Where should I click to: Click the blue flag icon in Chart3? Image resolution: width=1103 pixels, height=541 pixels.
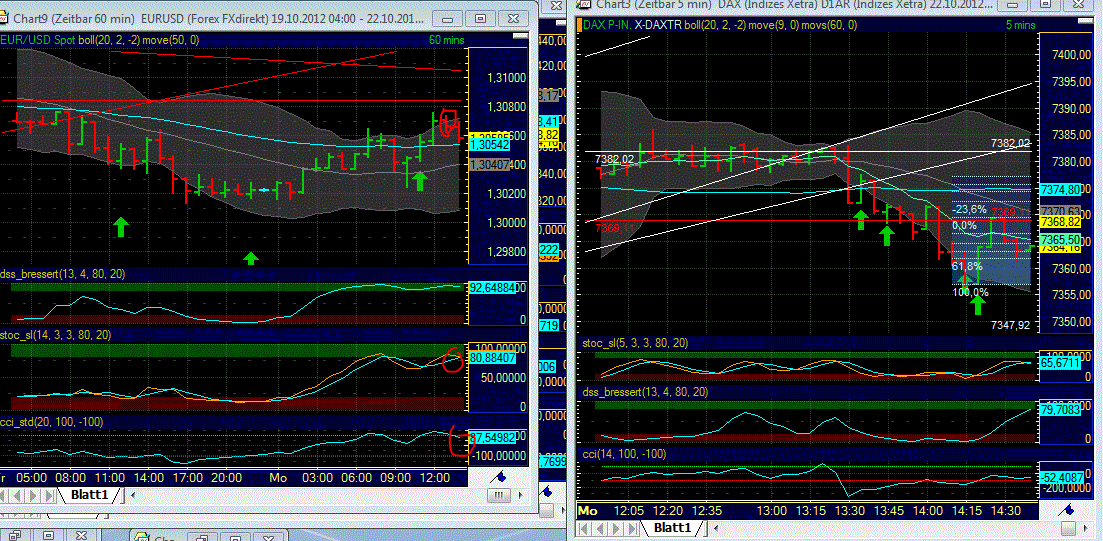coord(1067,510)
